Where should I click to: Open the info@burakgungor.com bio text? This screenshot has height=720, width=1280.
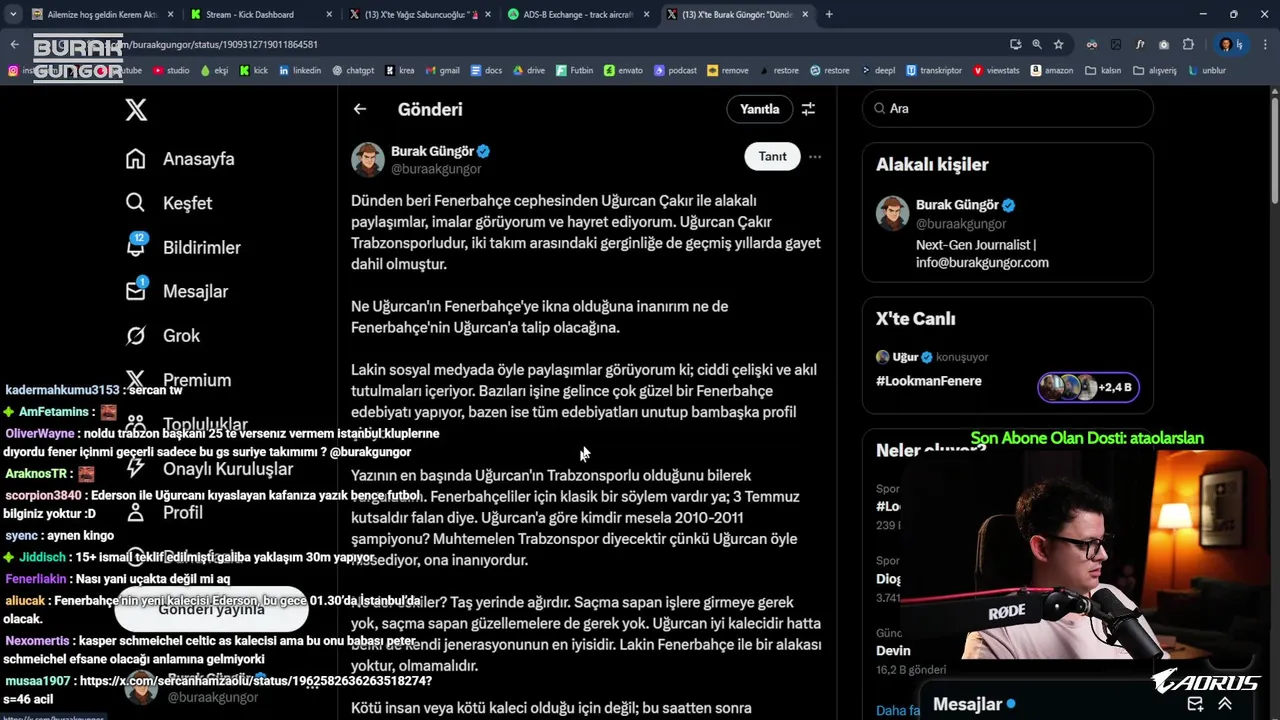pyautogui.click(x=982, y=262)
